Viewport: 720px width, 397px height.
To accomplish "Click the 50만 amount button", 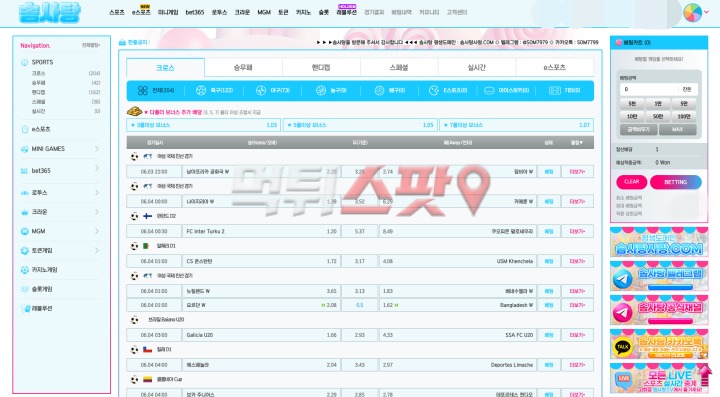I will 658,117.
